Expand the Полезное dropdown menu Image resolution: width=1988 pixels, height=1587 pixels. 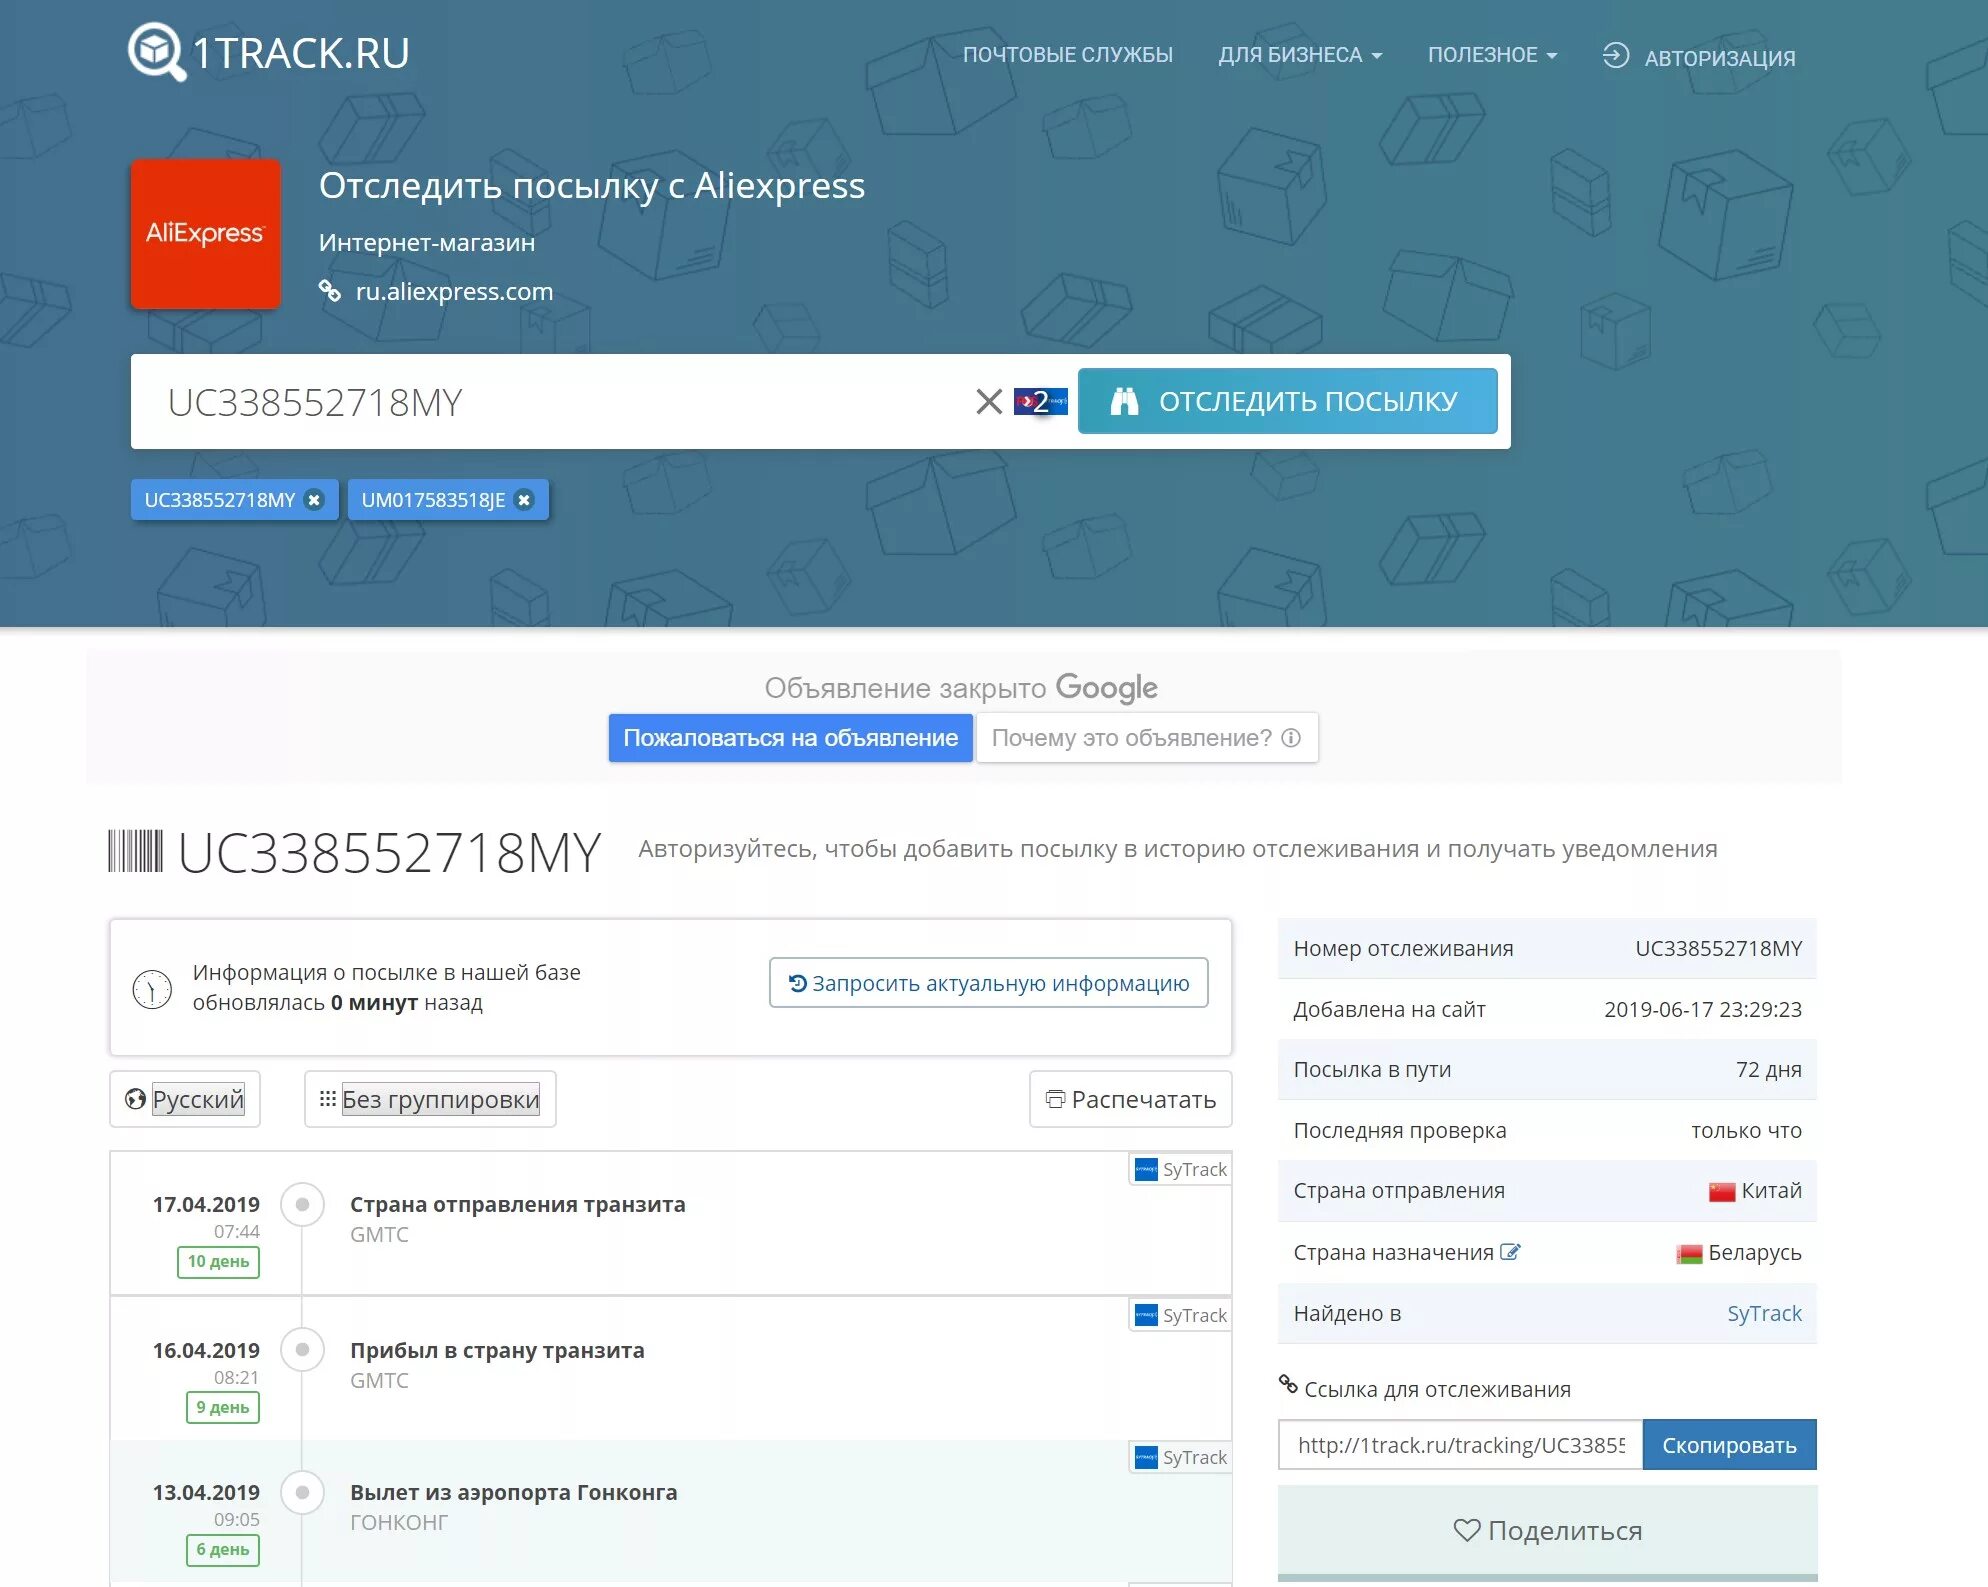1492,55
